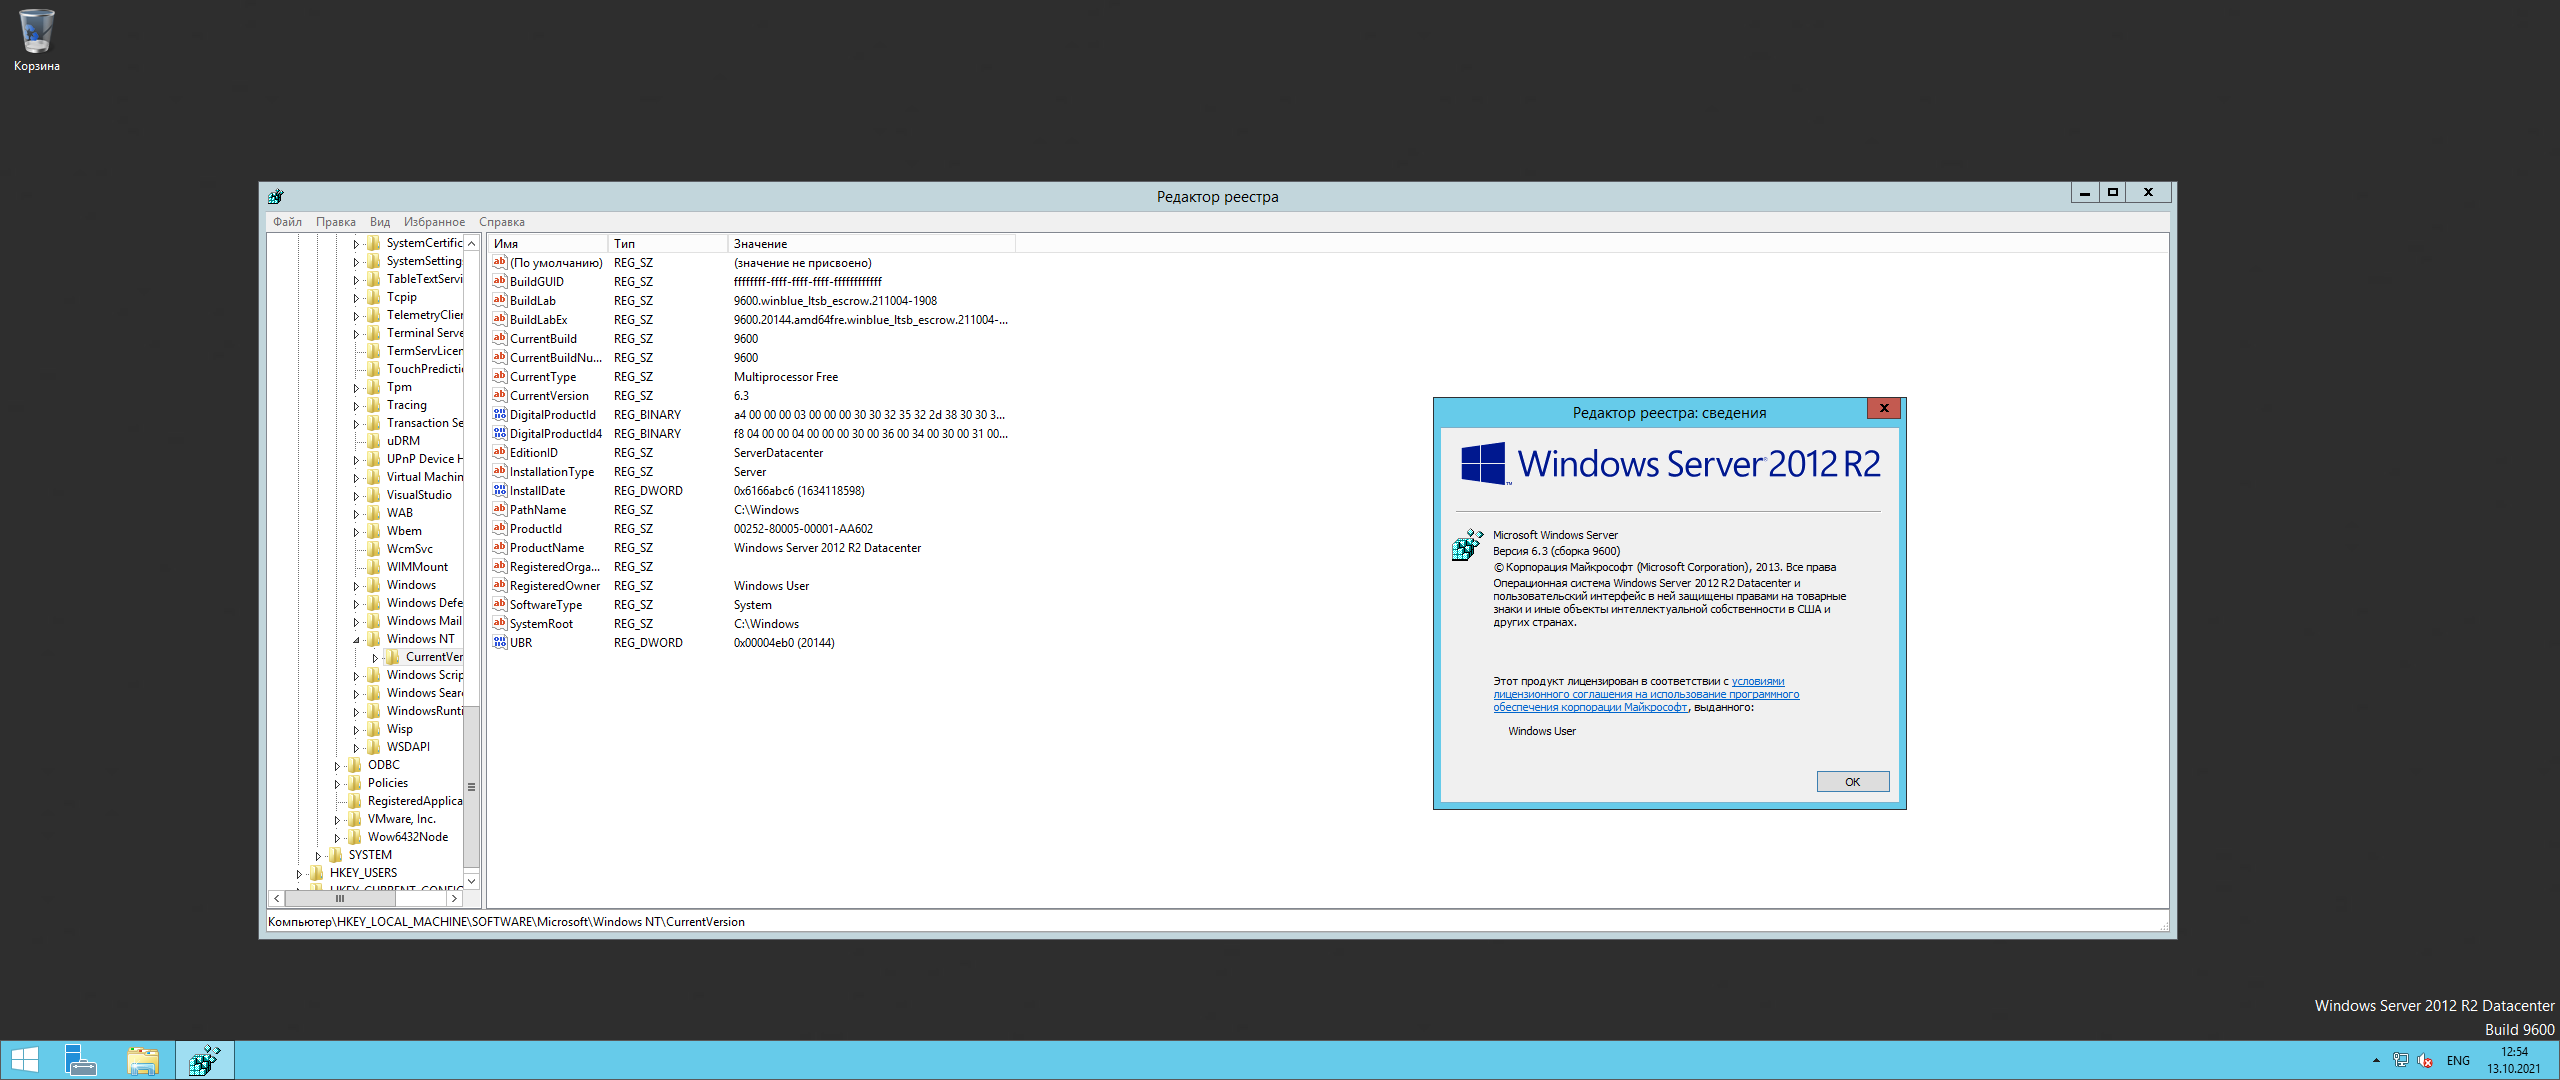The width and height of the screenshot is (2560, 1080).
Task: Select the ProductName string value icon
Action: [x=500, y=547]
